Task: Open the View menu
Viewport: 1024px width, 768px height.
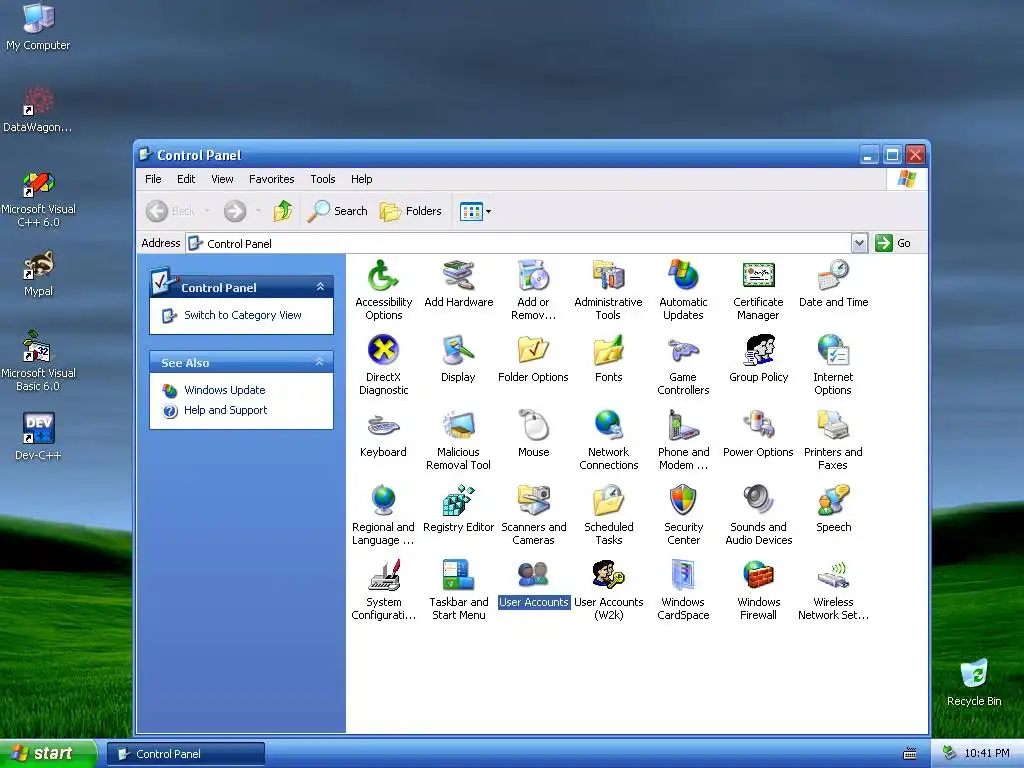Action: click(222, 179)
